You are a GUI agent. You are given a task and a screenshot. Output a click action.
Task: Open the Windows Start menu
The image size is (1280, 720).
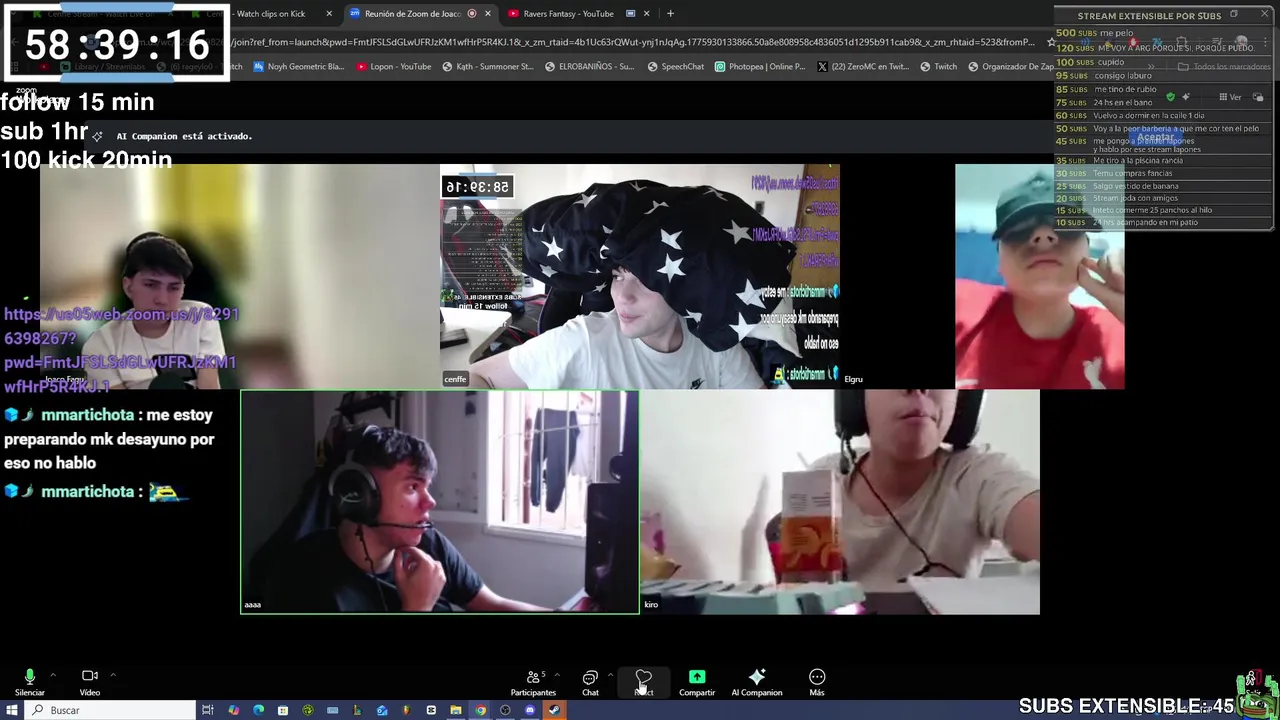11,710
